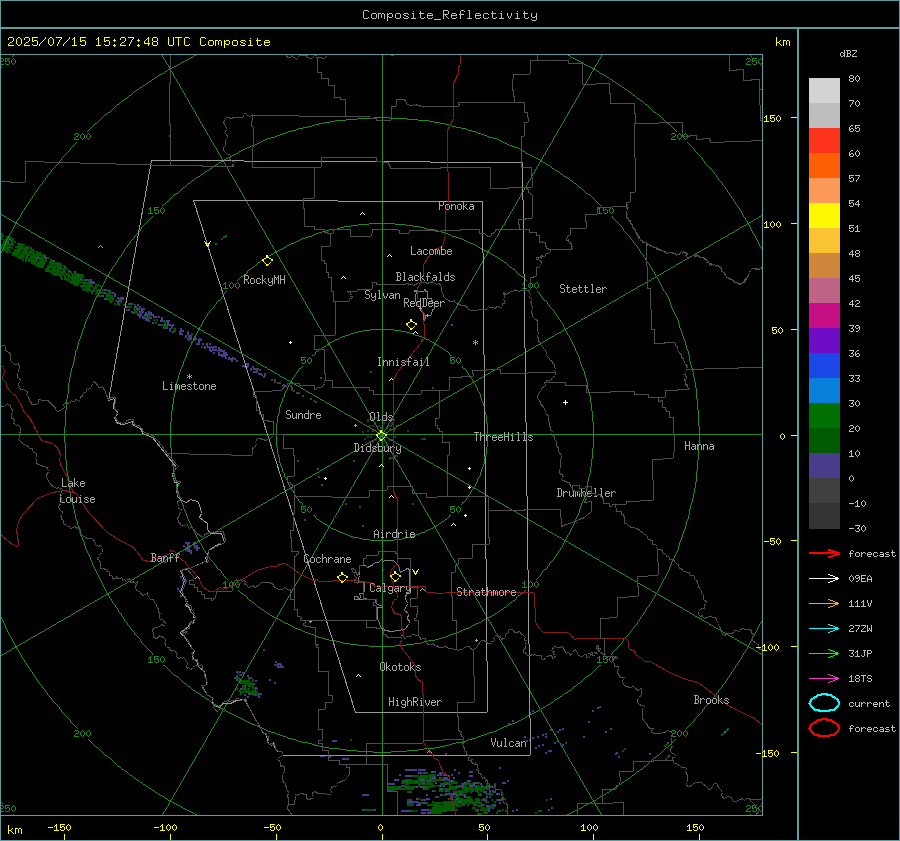Click the Blackfalds label
Image resolution: width=900 pixels, height=841 pixels.
tap(425, 277)
